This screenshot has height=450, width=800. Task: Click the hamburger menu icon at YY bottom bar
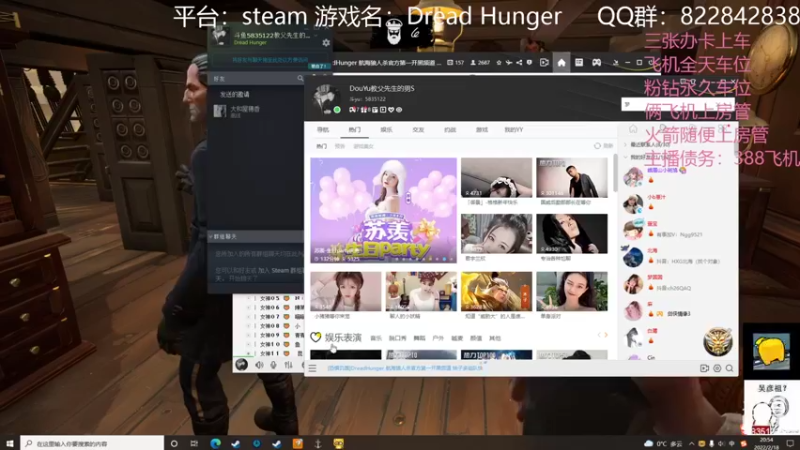click(312, 368)
